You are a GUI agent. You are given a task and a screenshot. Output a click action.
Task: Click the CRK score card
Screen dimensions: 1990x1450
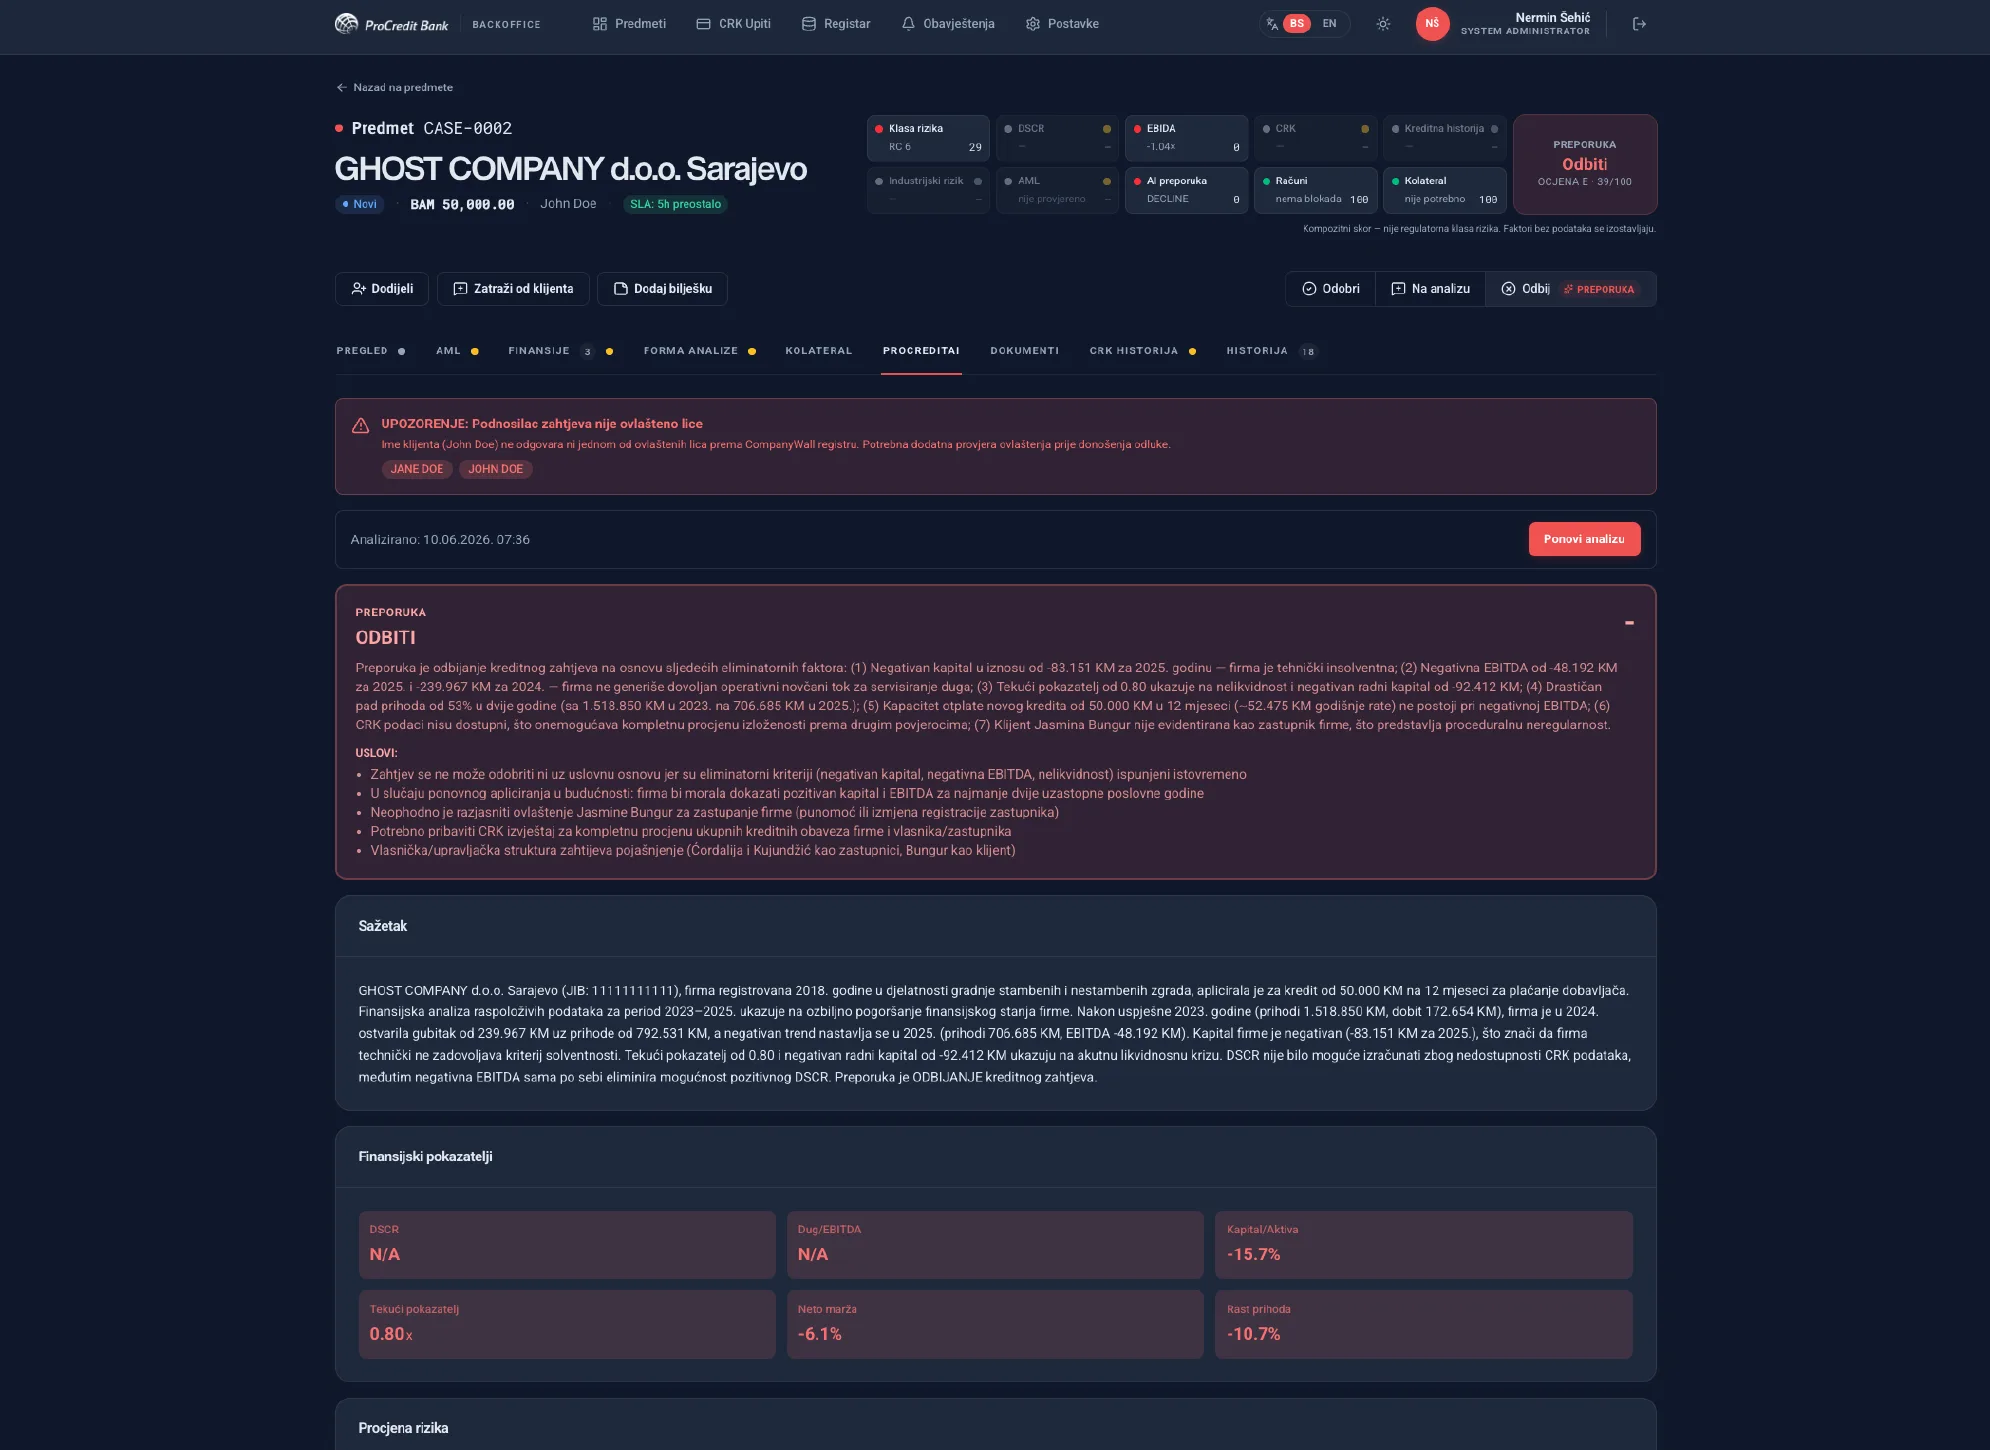tap(1315, 138)
